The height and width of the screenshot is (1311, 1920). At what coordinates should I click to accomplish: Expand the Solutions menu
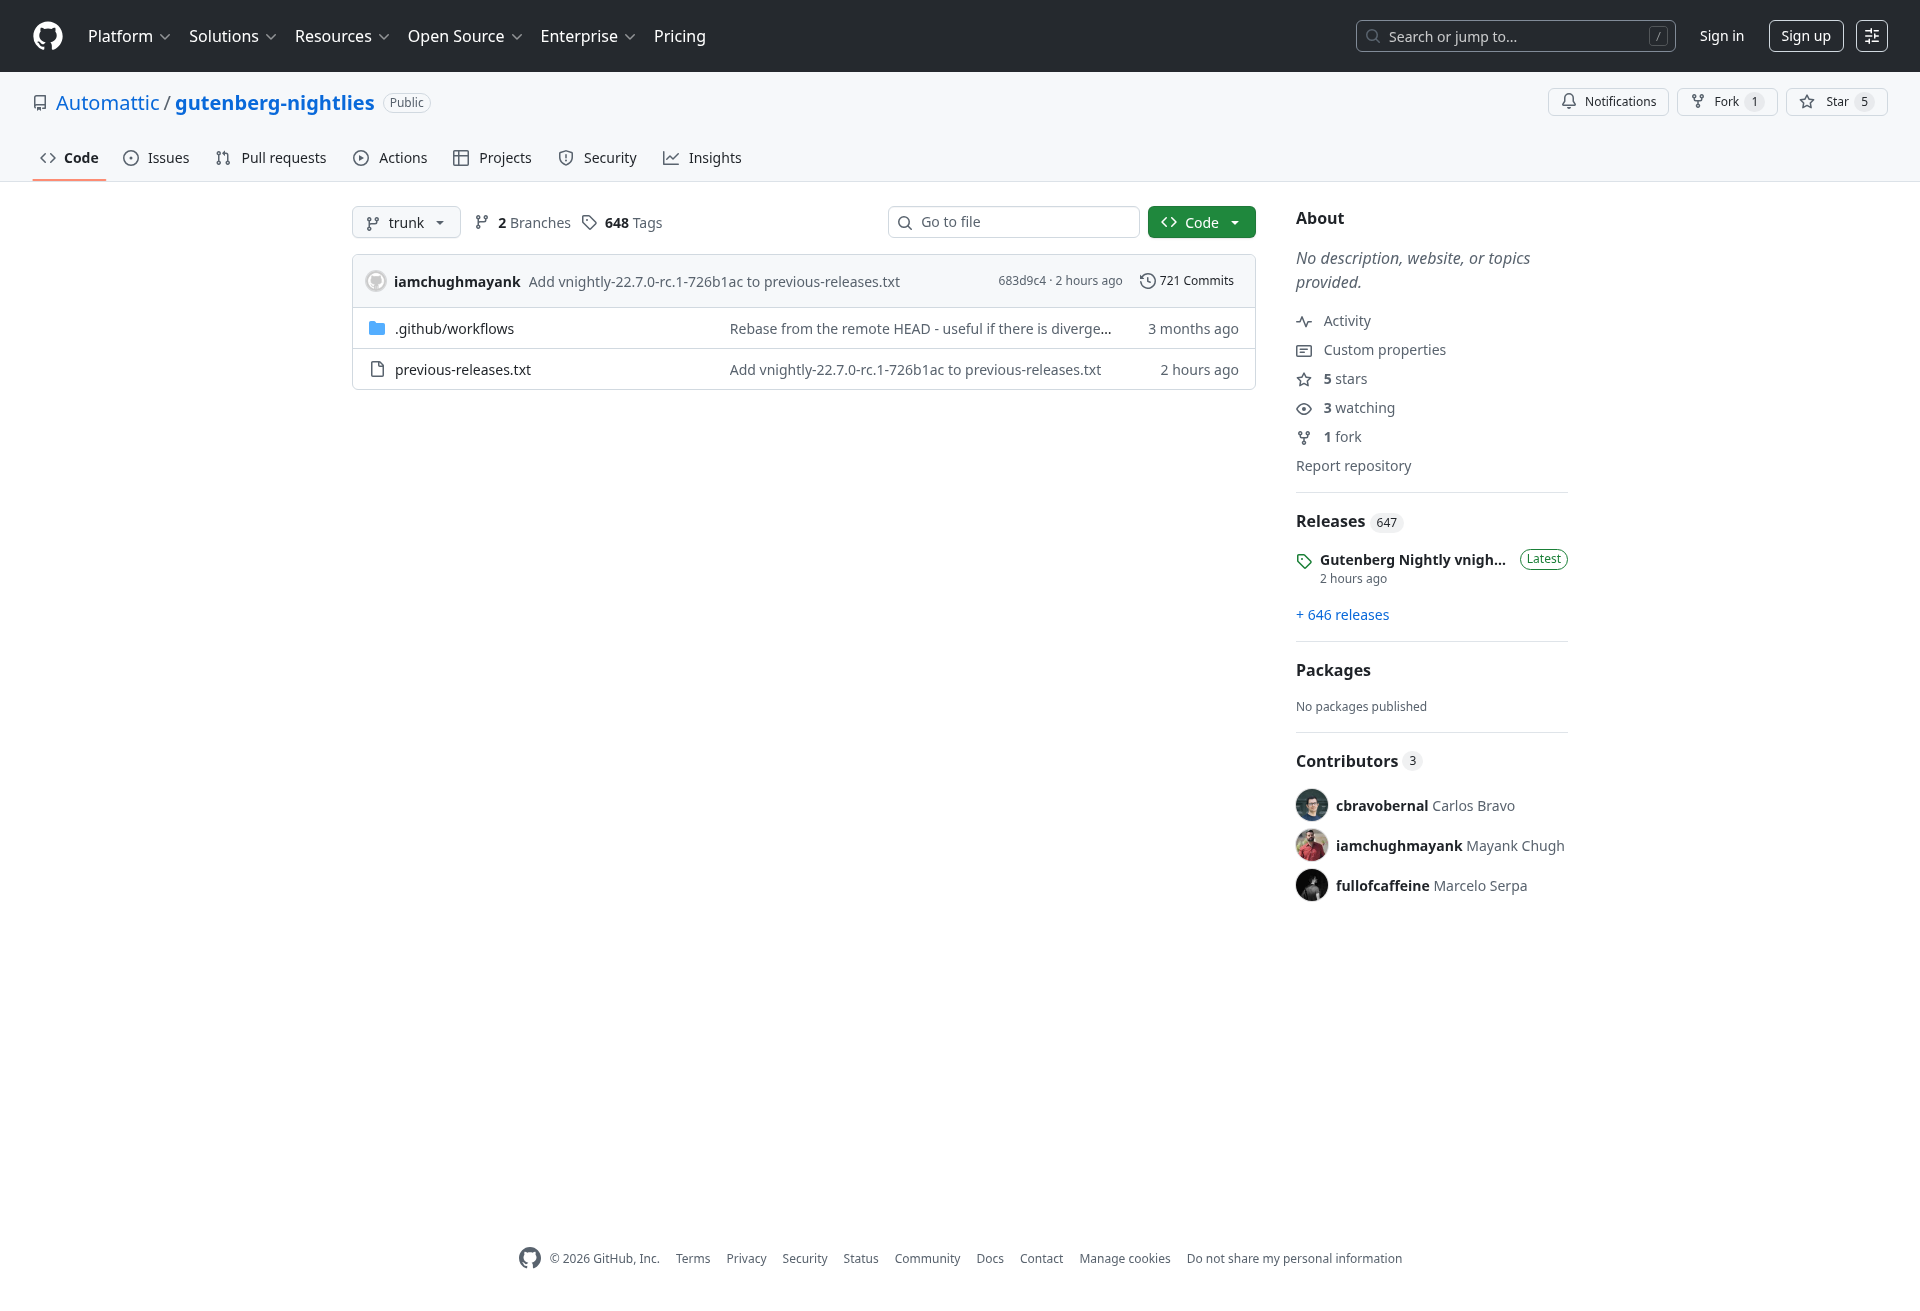[x=232, y=36]
